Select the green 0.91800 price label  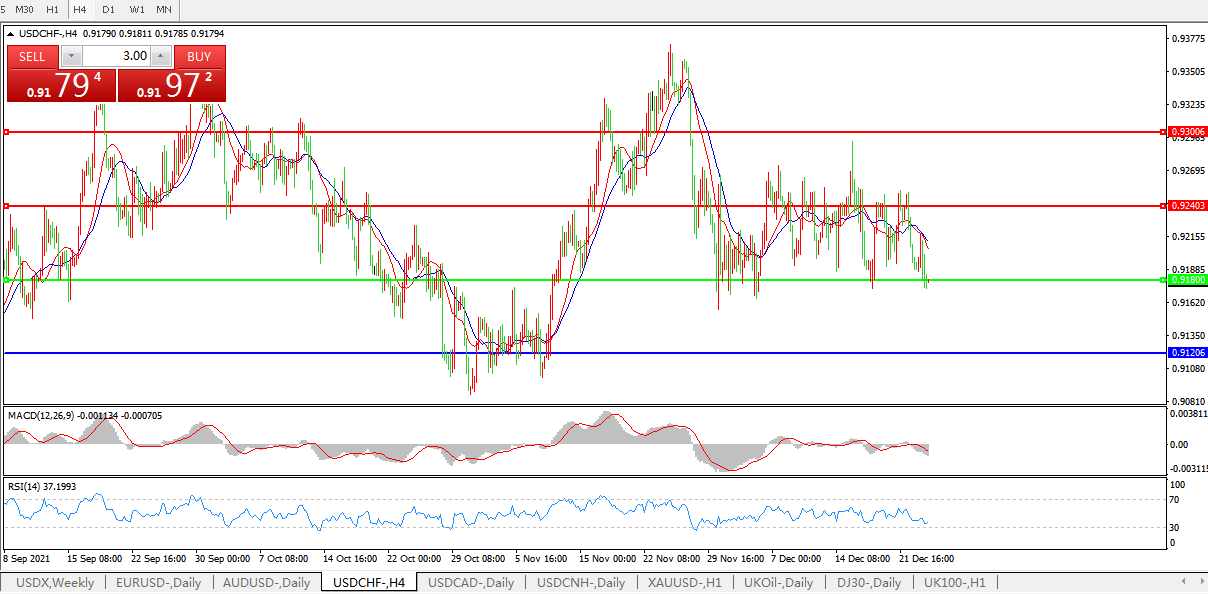tap(1187, 280)
